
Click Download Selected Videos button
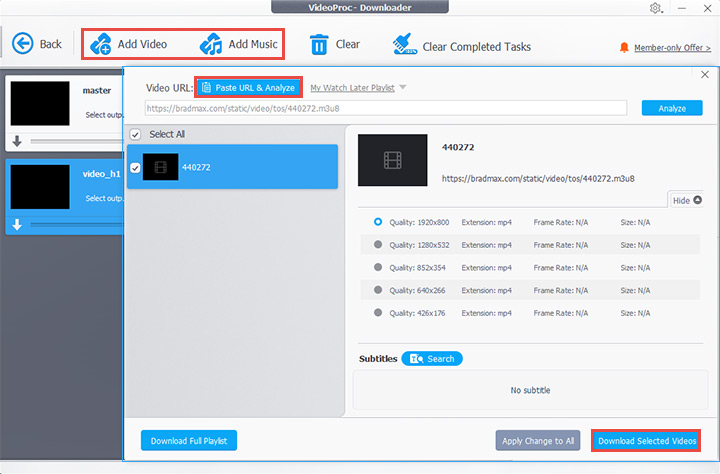point(647,441)
